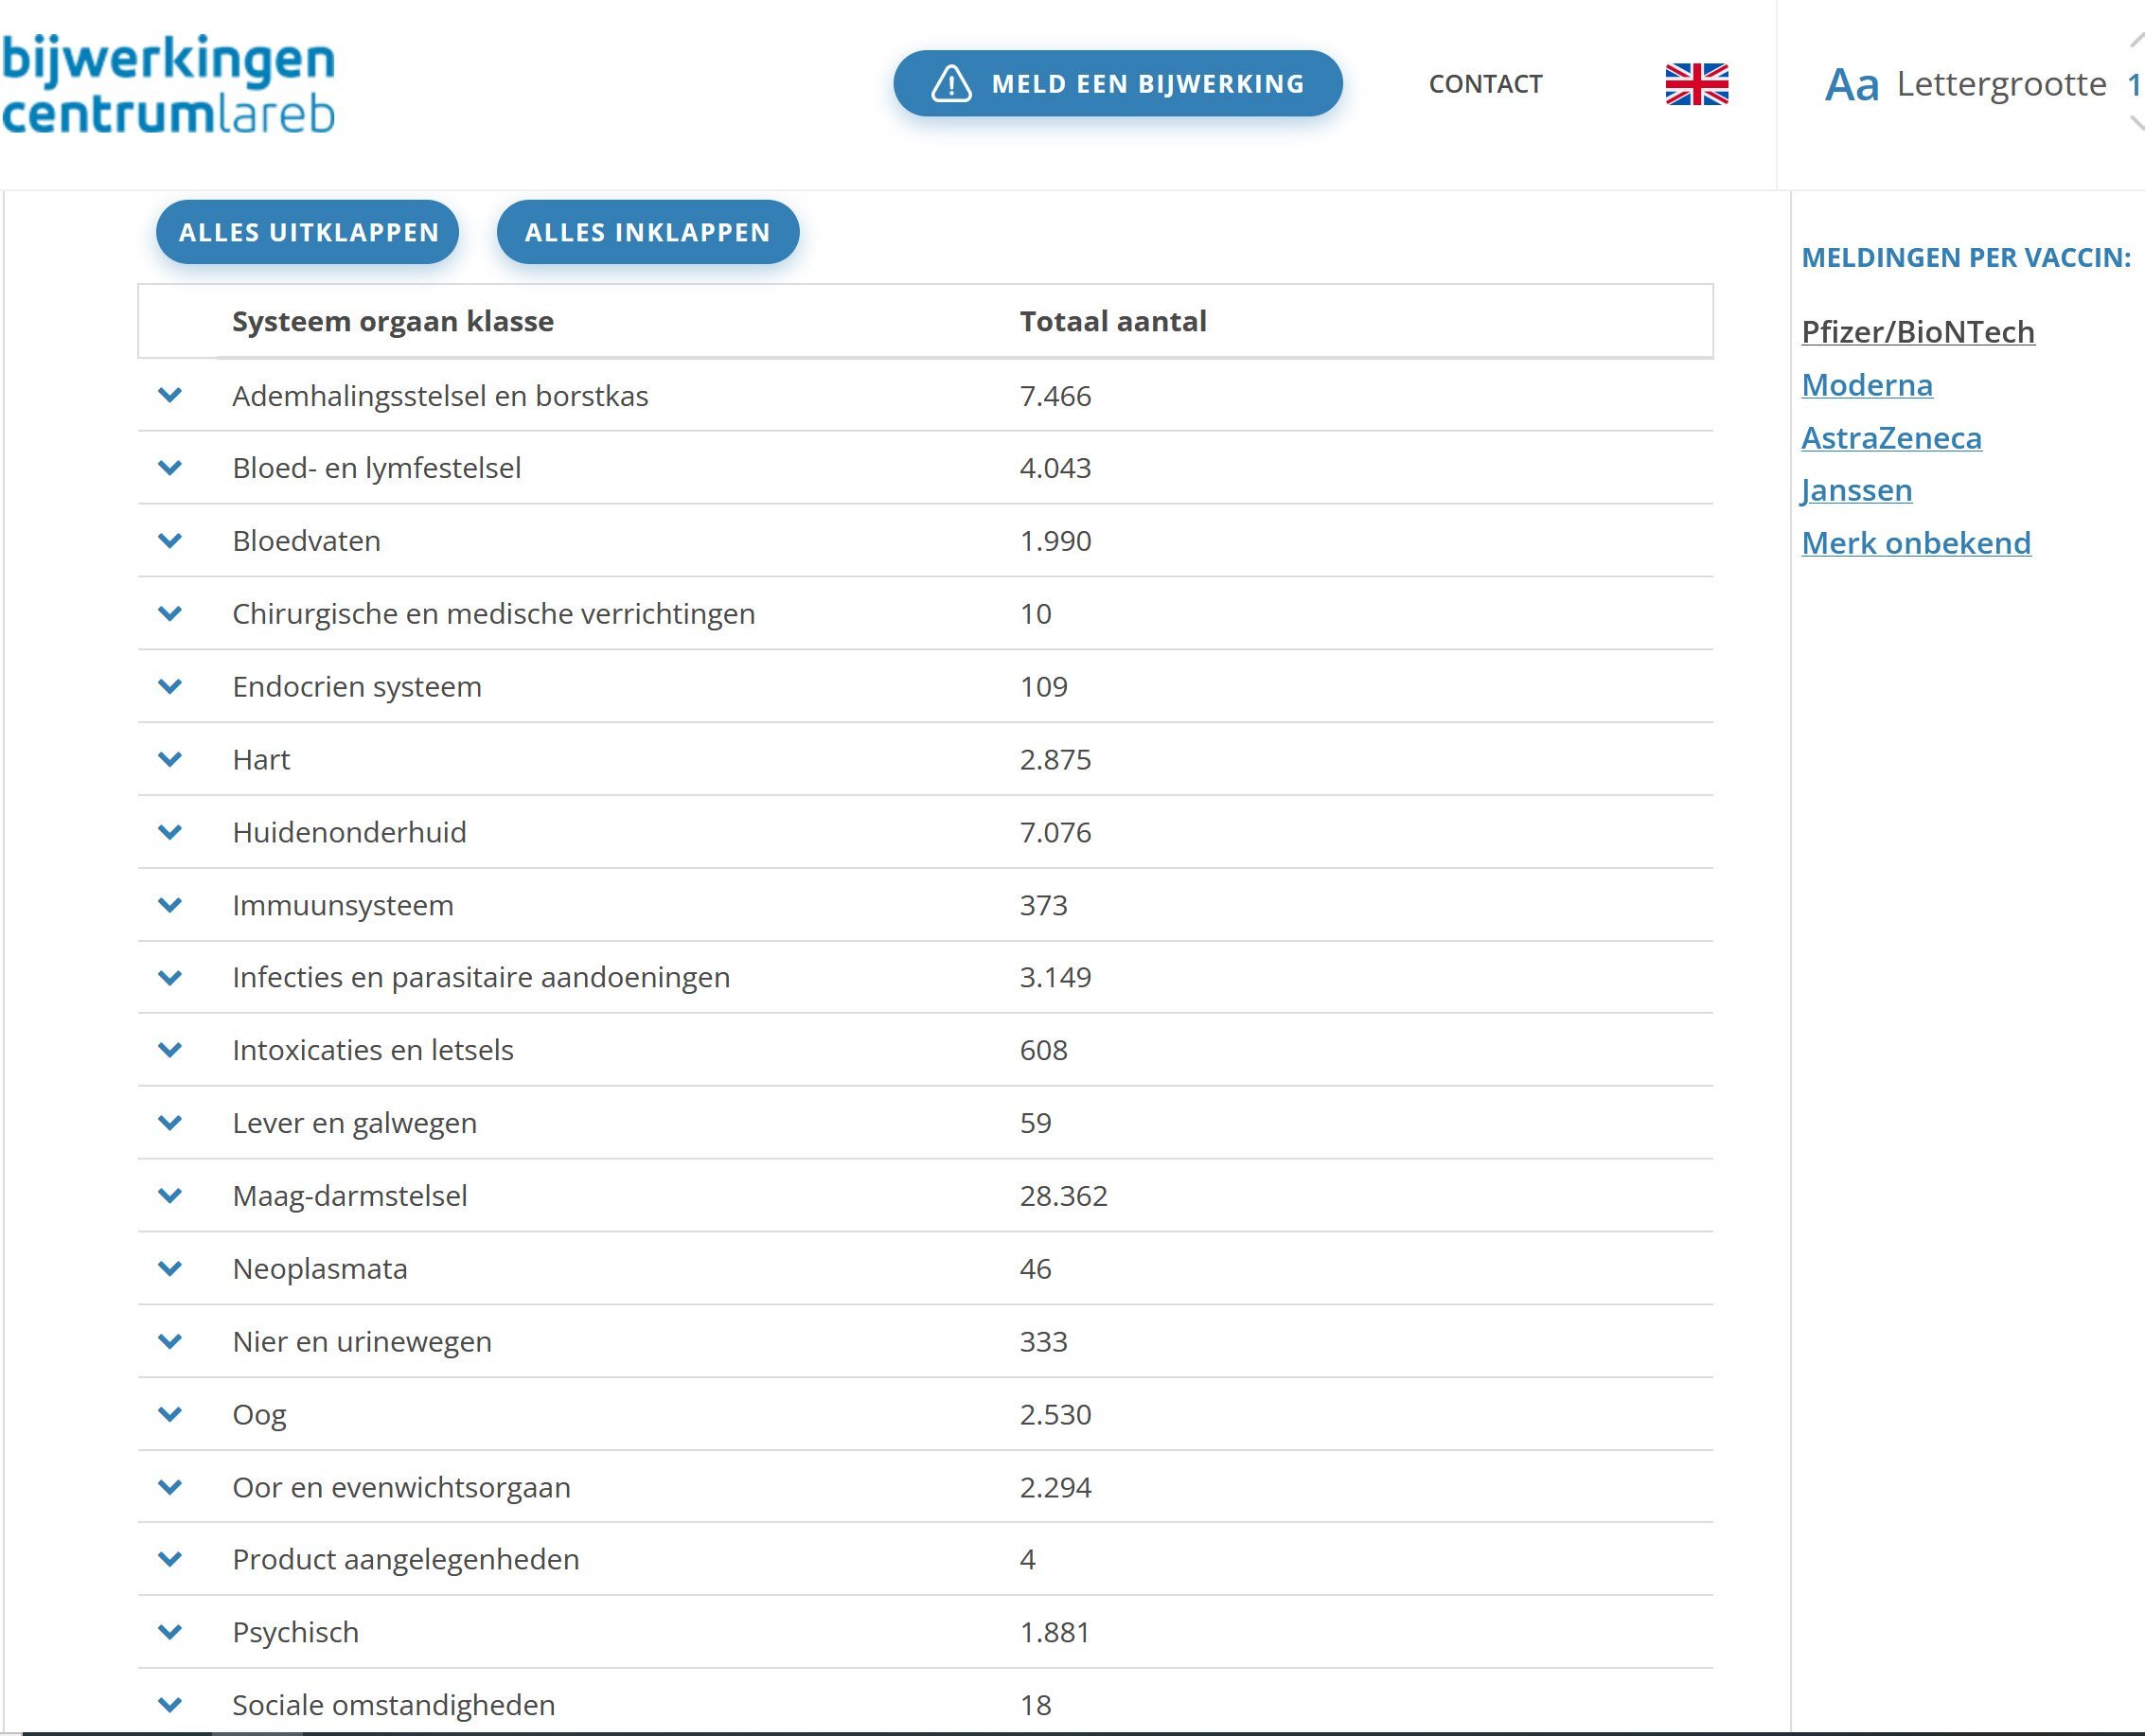Click the Intoxicaties en letsels count 608
The height and width of the screenshot is (1736, 2145).
coord(1043,1049)
